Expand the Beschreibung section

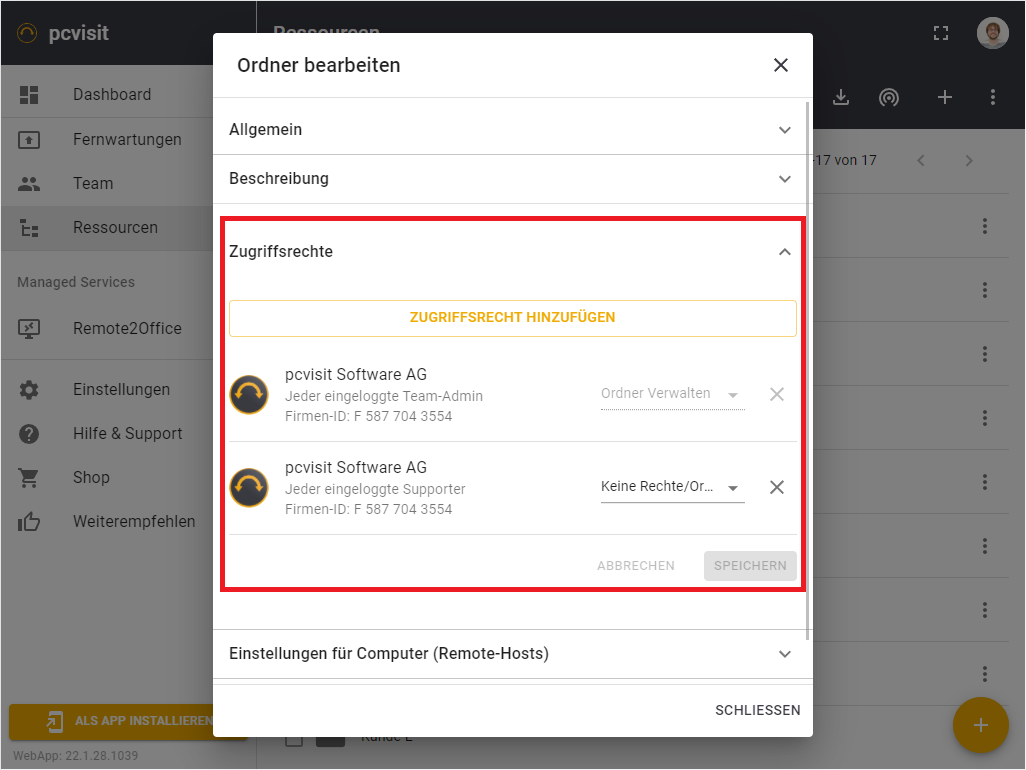pyautogui.click(x=510, y=179)
